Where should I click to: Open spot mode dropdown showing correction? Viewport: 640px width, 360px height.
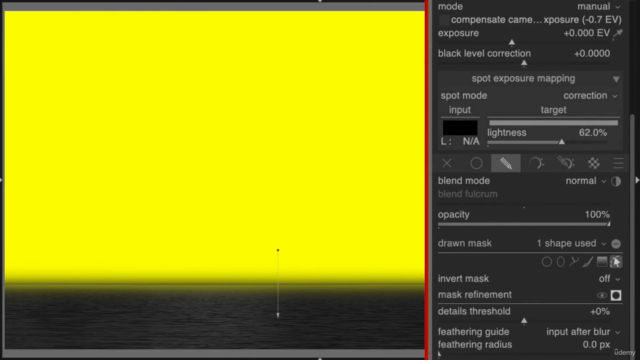tap(590, 96)
